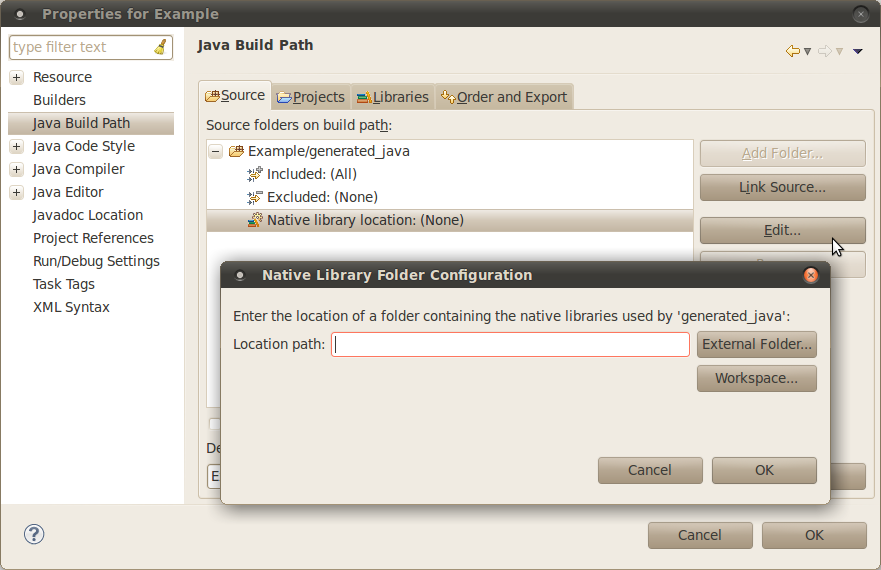
Task: Close the Native Library Folder Configuration dialog
Action: coord(811,275)
